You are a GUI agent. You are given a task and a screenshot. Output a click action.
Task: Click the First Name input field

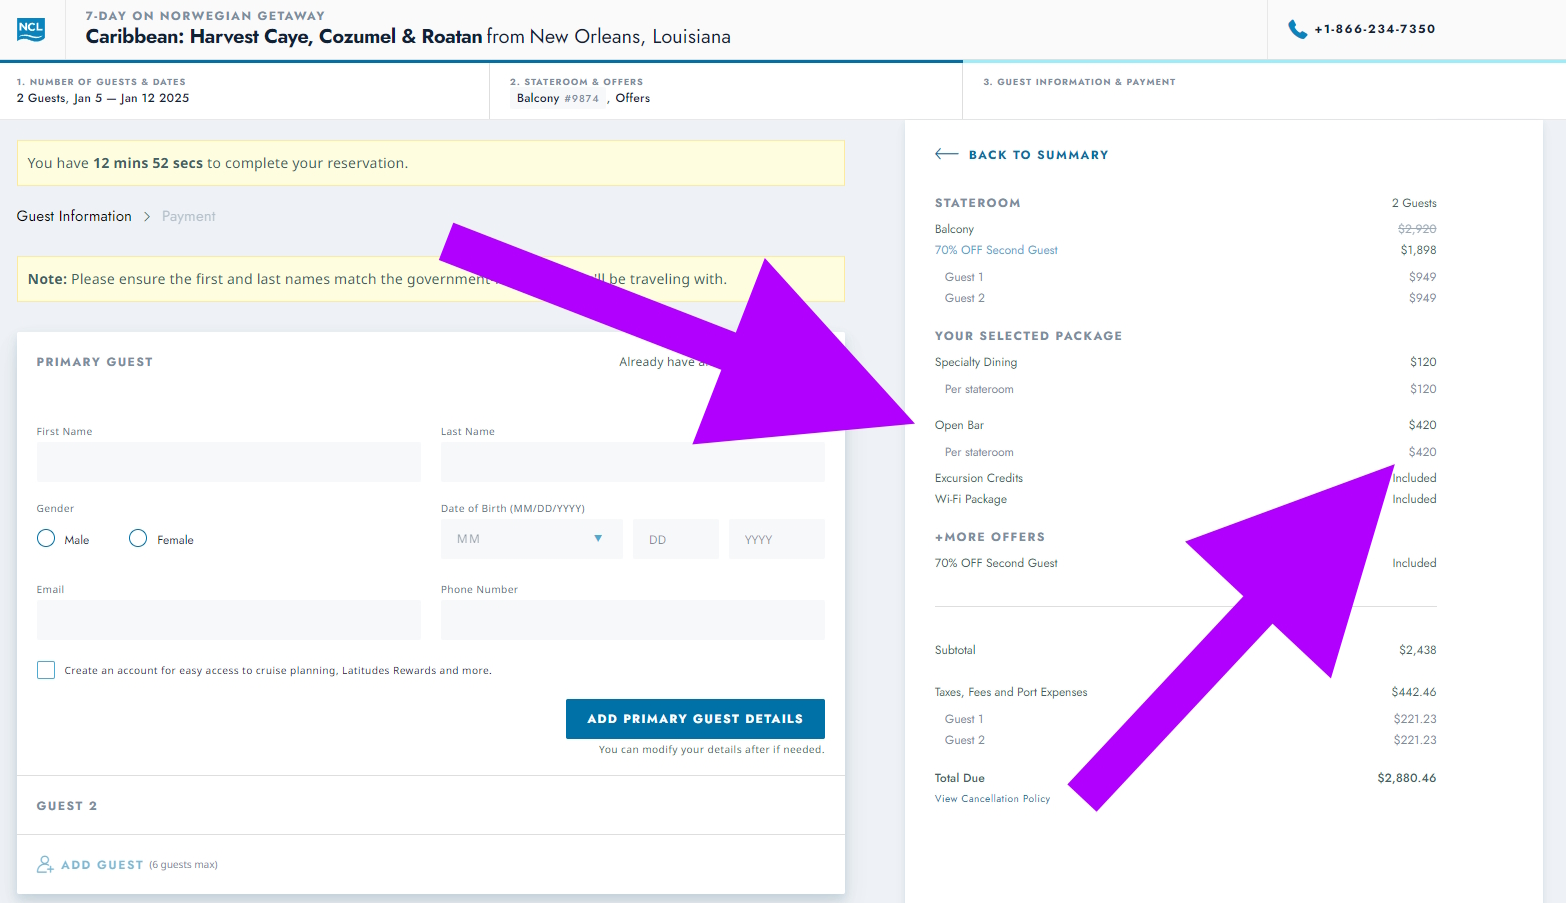(x=228, y=462)
